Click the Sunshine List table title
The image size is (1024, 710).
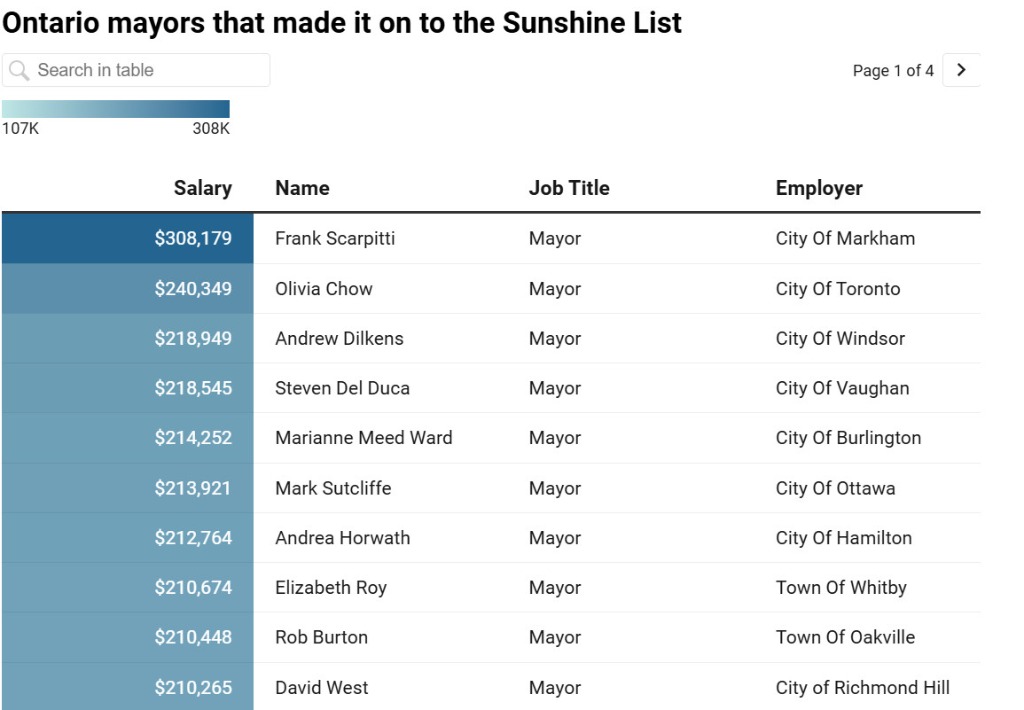342,23
